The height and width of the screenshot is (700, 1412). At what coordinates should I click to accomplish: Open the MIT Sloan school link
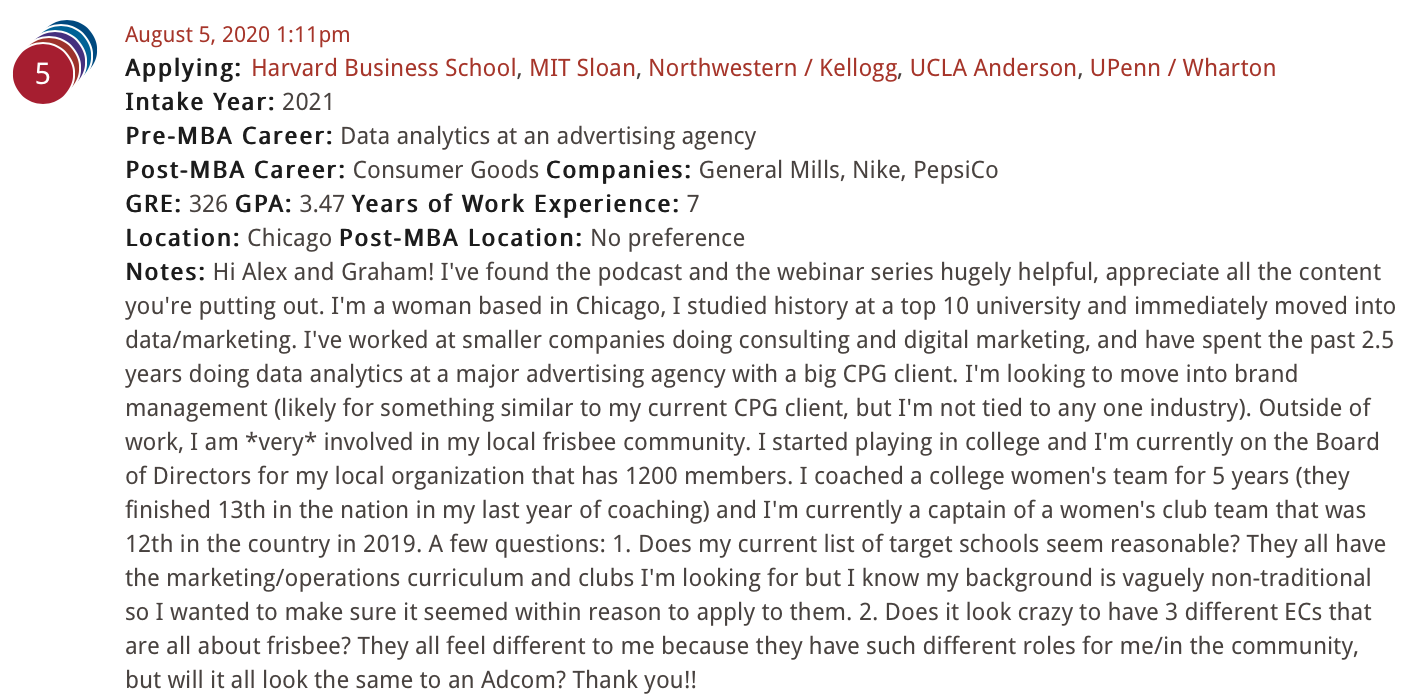coord(582,68)
